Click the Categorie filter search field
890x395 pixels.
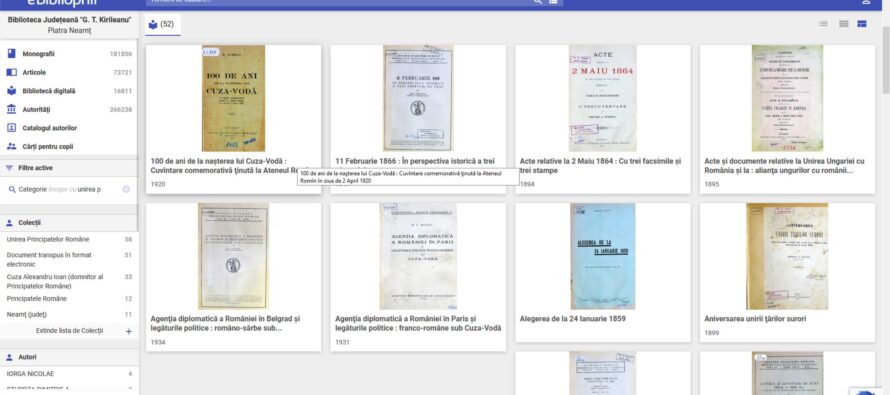(x=69, y=190)
